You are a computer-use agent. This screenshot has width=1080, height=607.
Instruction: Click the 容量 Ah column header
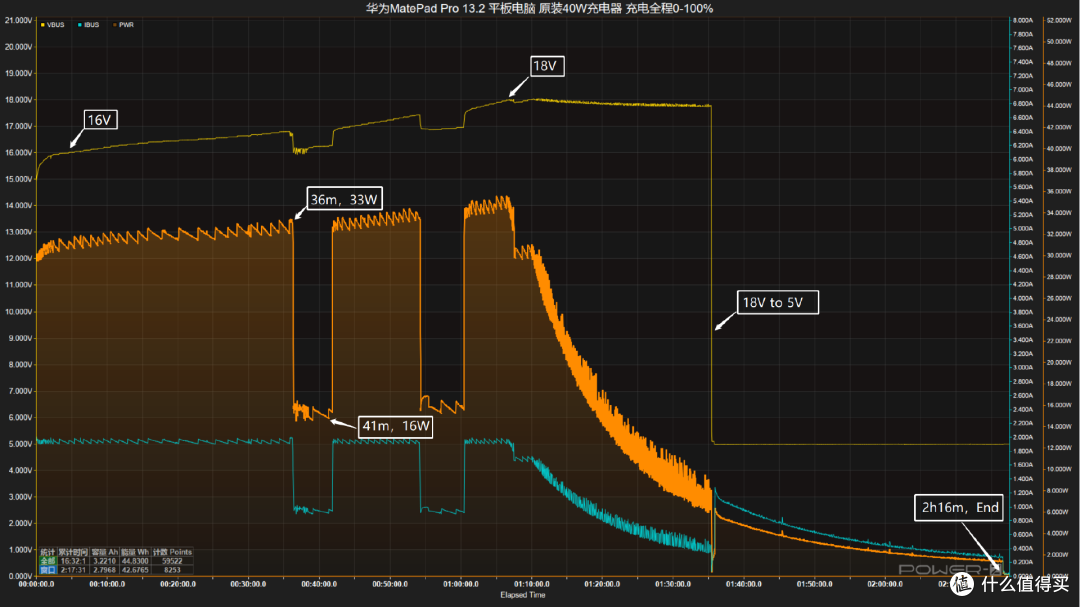pos(104,552)
